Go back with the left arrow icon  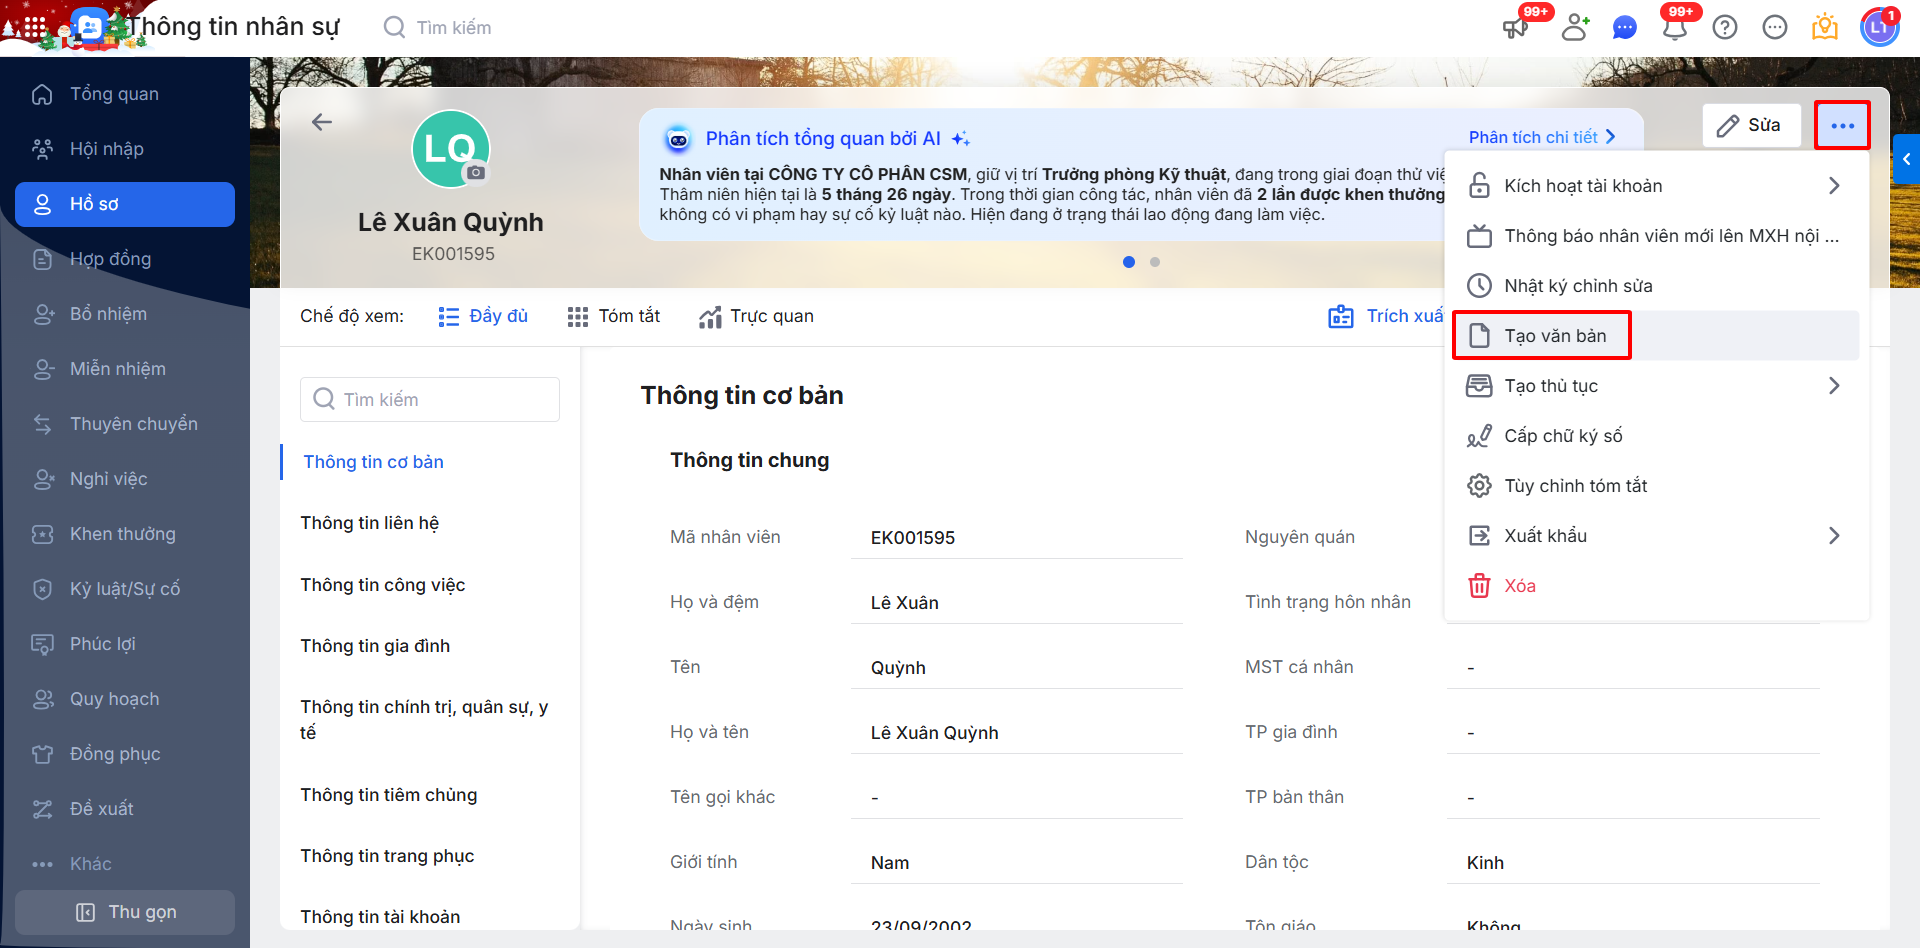(322, 122)
